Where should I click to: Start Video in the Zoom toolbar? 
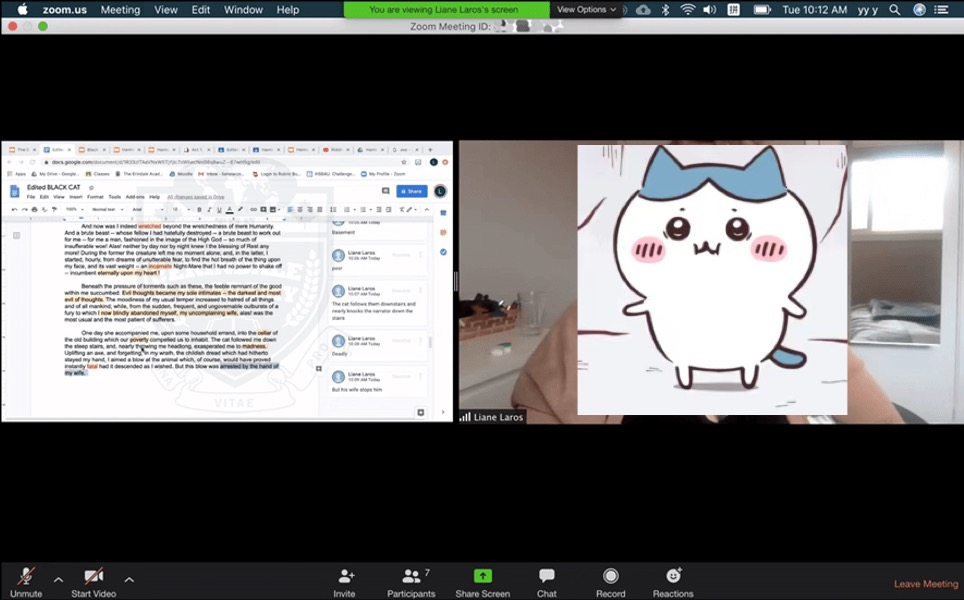[93, 582]
